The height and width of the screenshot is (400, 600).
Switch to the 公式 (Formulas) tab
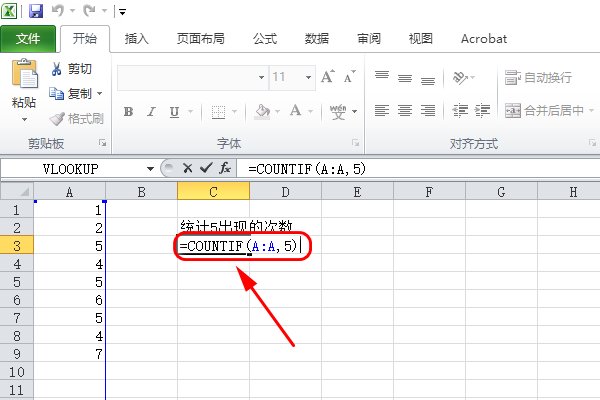(264, 39)
